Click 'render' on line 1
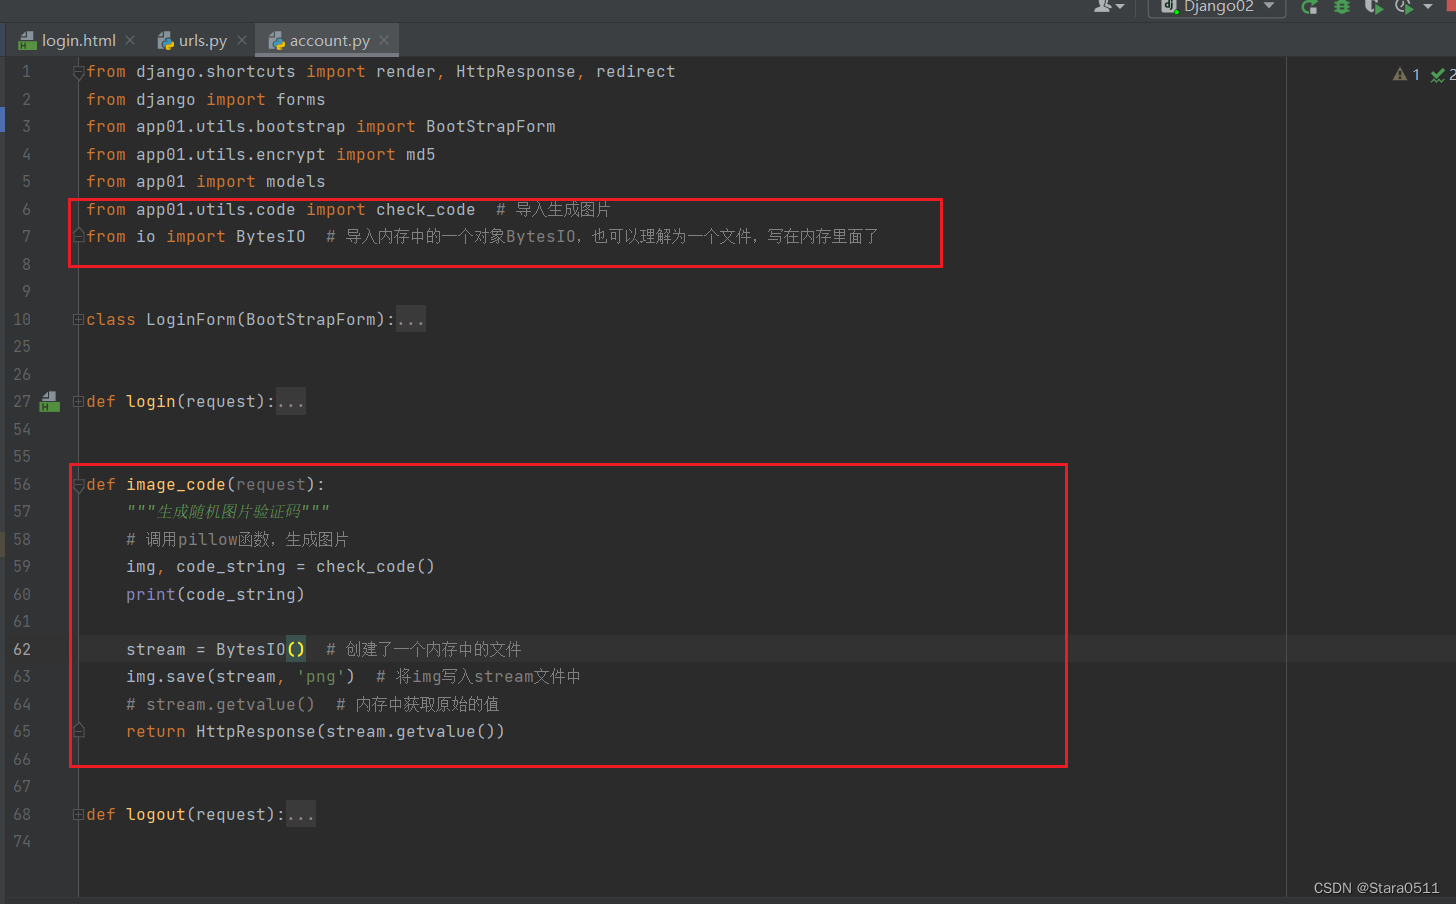This screenshot has width=1456, height=904. [x=406, y=72]
